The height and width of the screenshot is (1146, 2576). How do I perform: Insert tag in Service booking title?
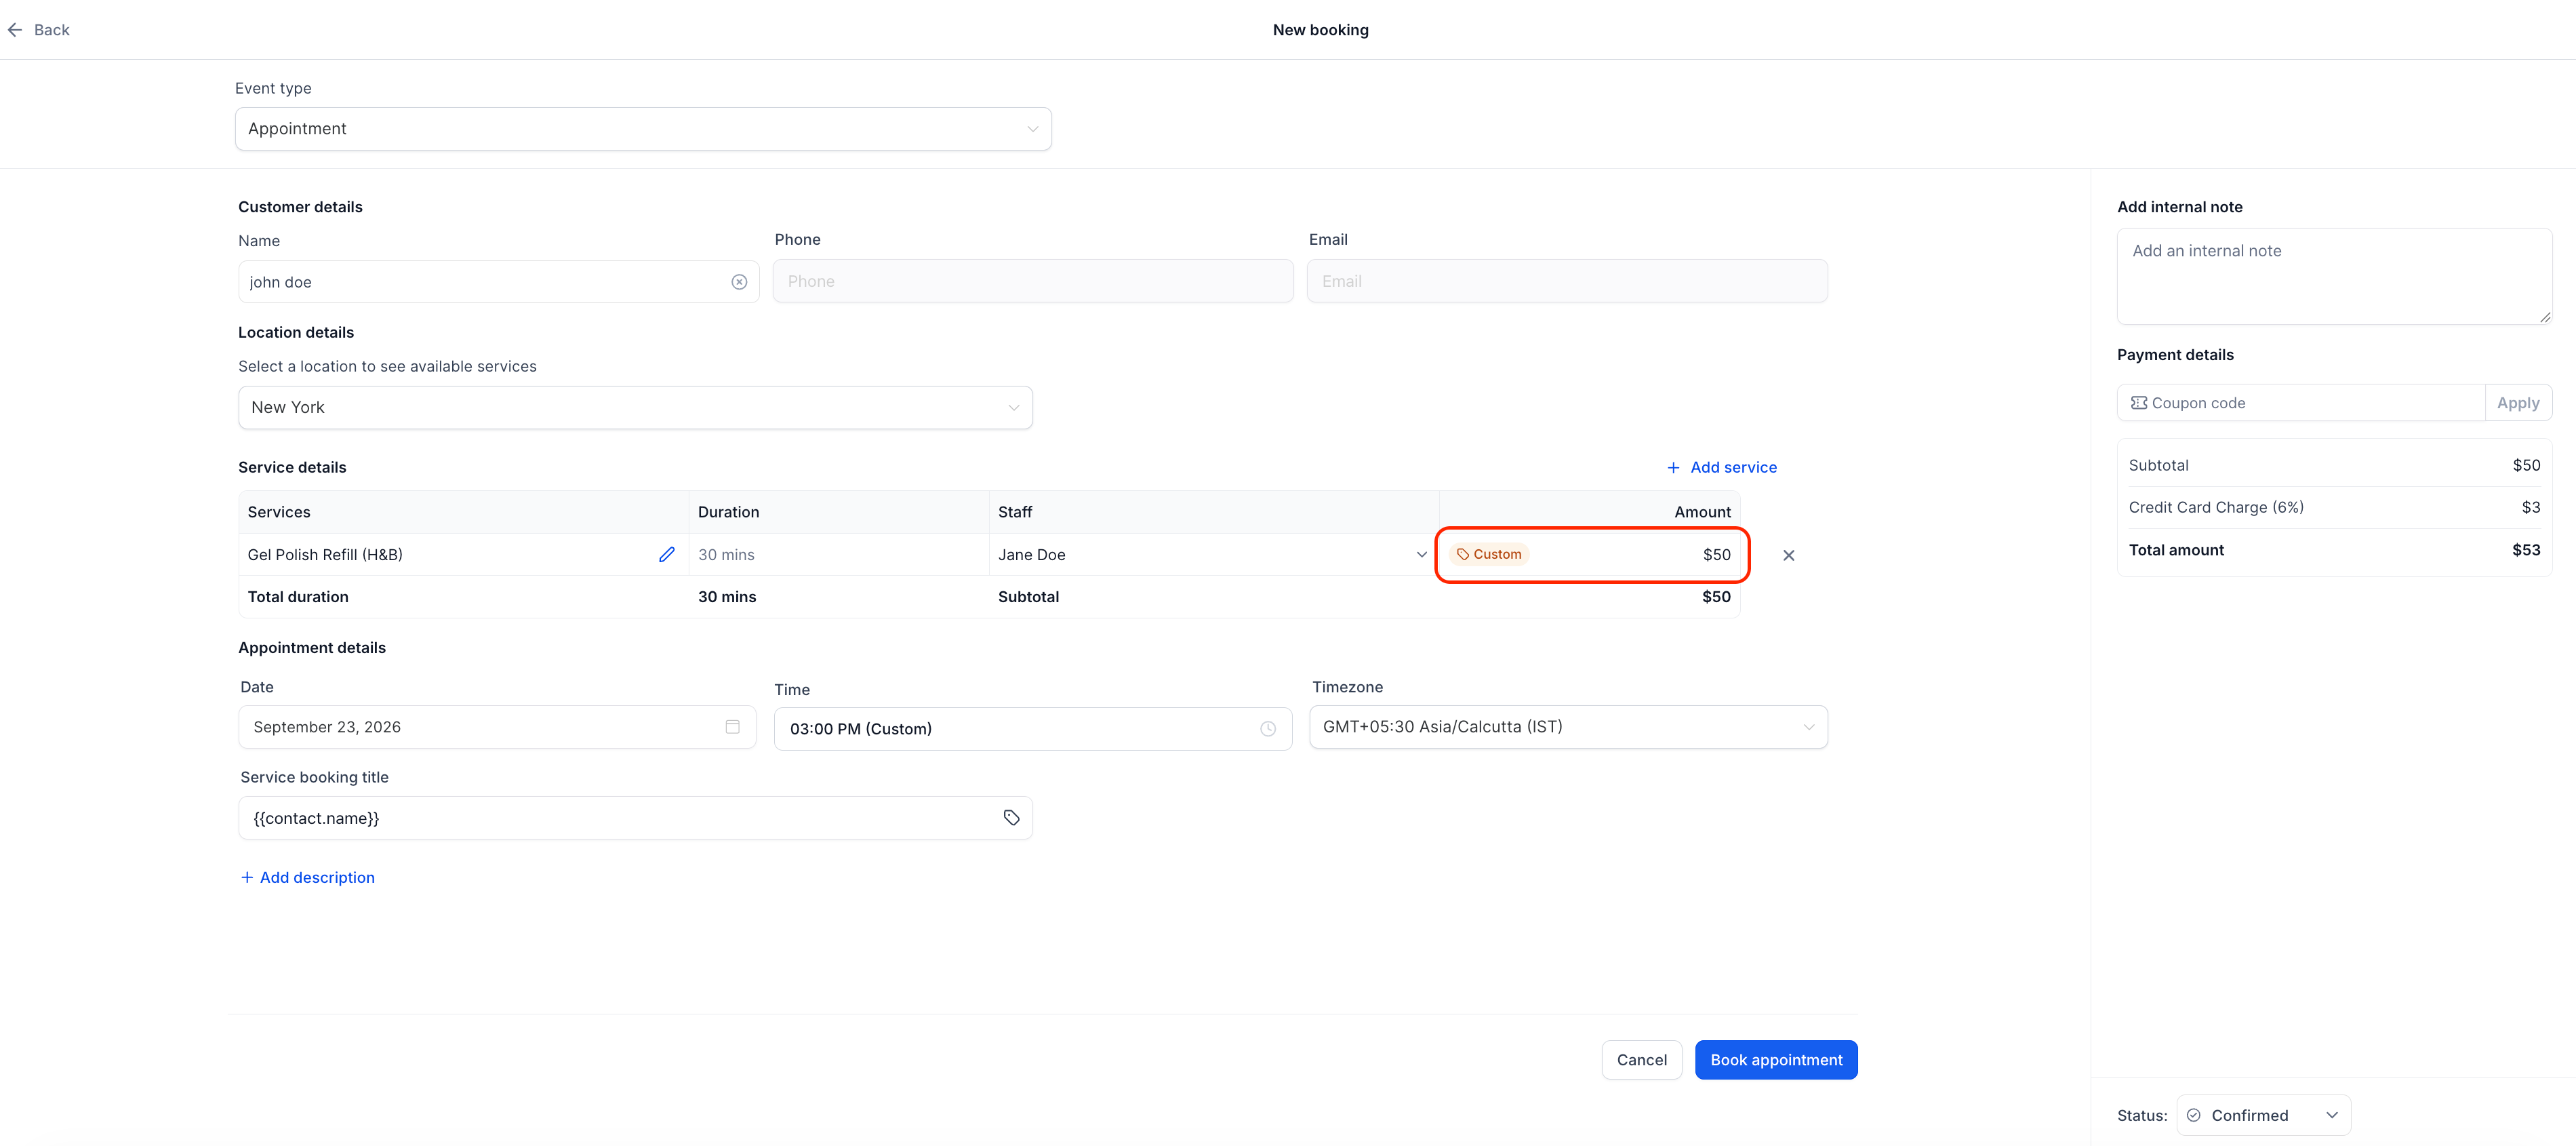1011,818
